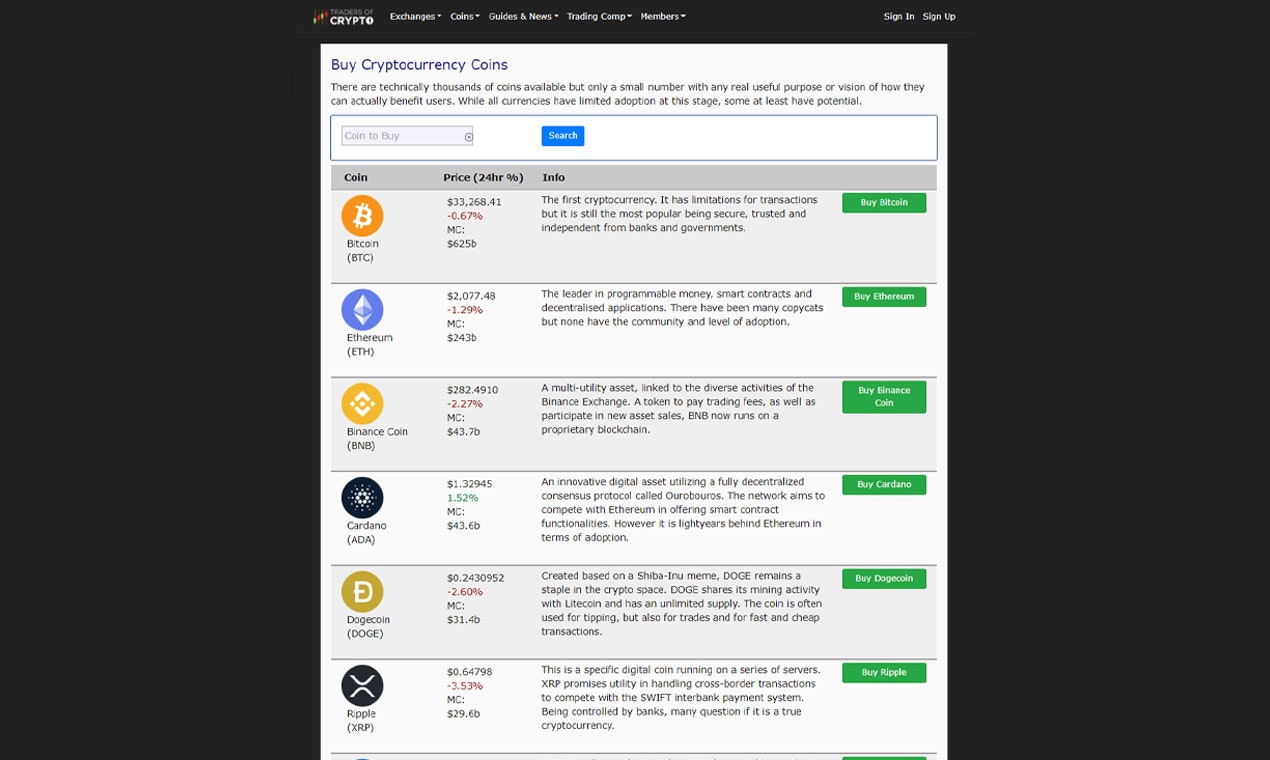This screenshot has height=760, width=1270.
Task: Click the Buy Dogecoin button
Action: [x=884, y=578]
